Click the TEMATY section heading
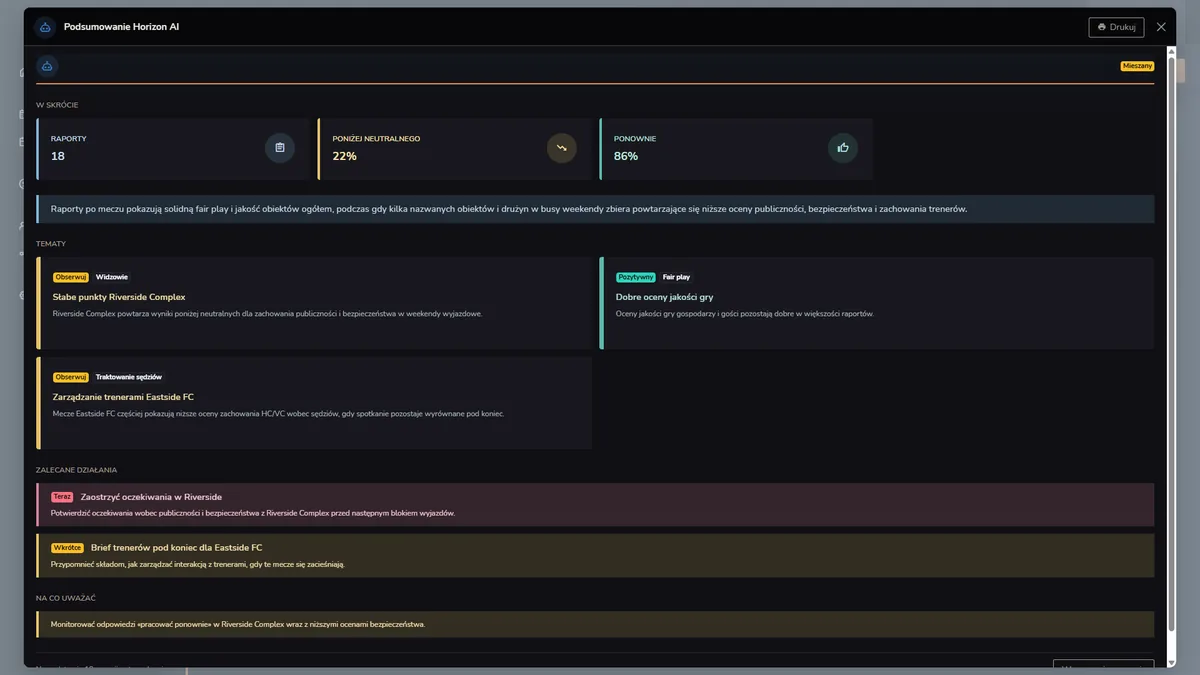This screenshot has height=675, width=1200. coord(51,244)
